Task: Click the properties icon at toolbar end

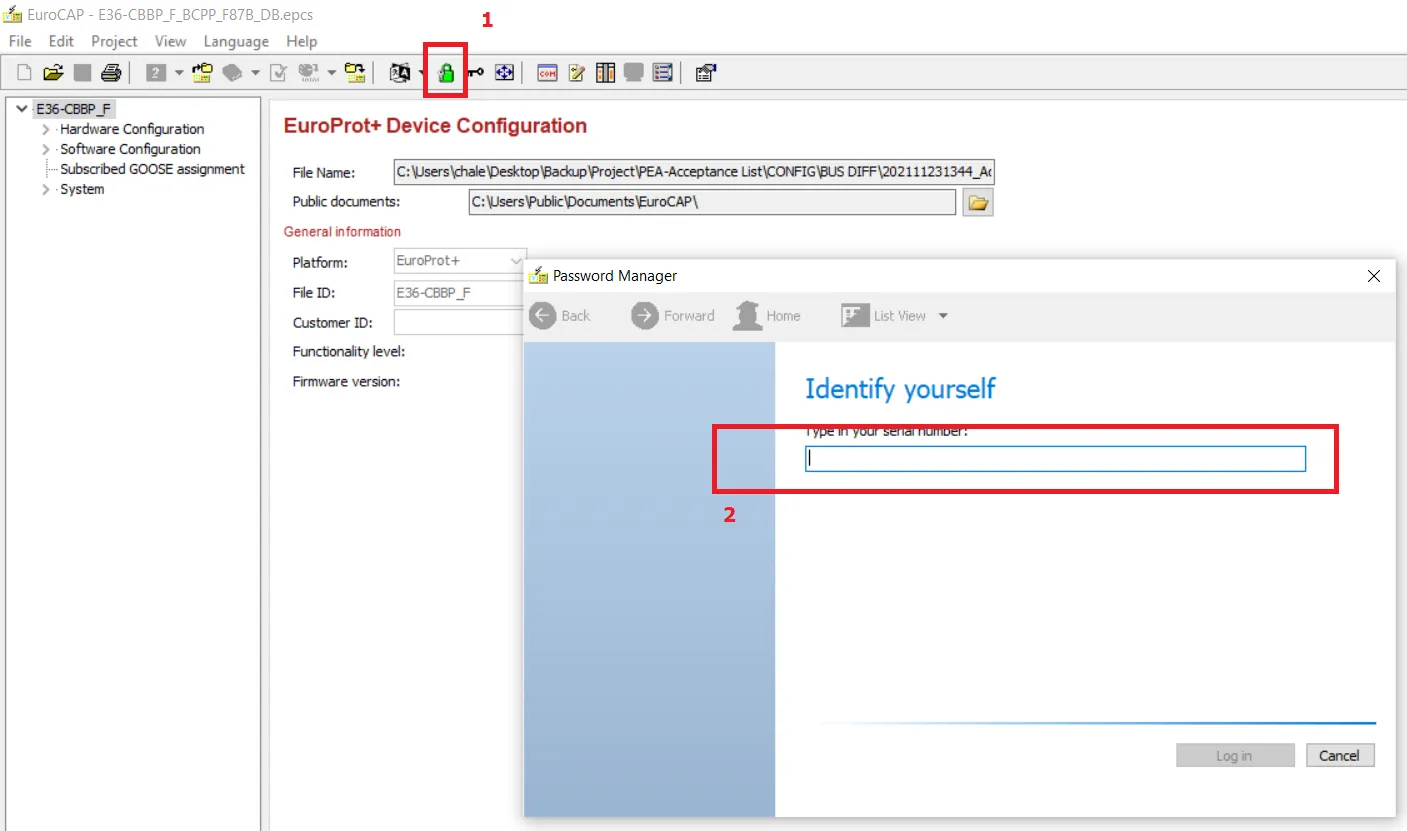Action: [x=705, y=72]
